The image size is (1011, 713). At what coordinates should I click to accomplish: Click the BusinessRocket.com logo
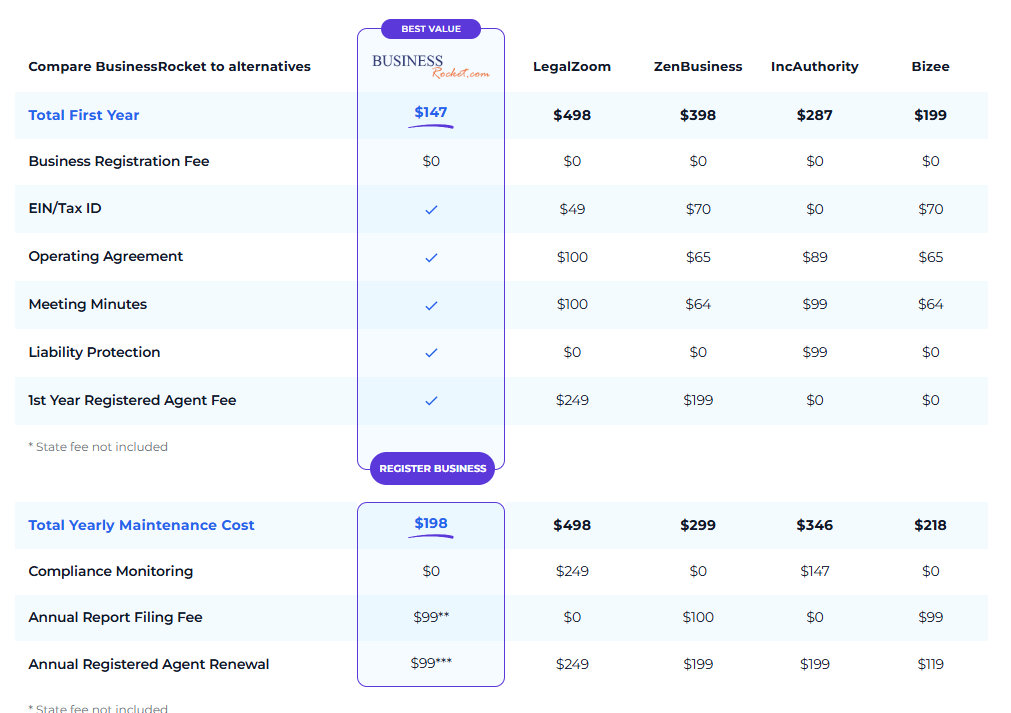tap(431, 66)
